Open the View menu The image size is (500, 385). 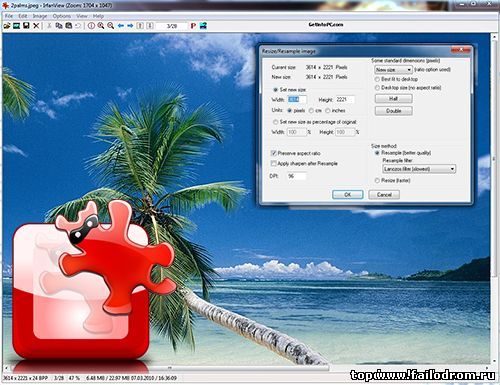(82, 16)
